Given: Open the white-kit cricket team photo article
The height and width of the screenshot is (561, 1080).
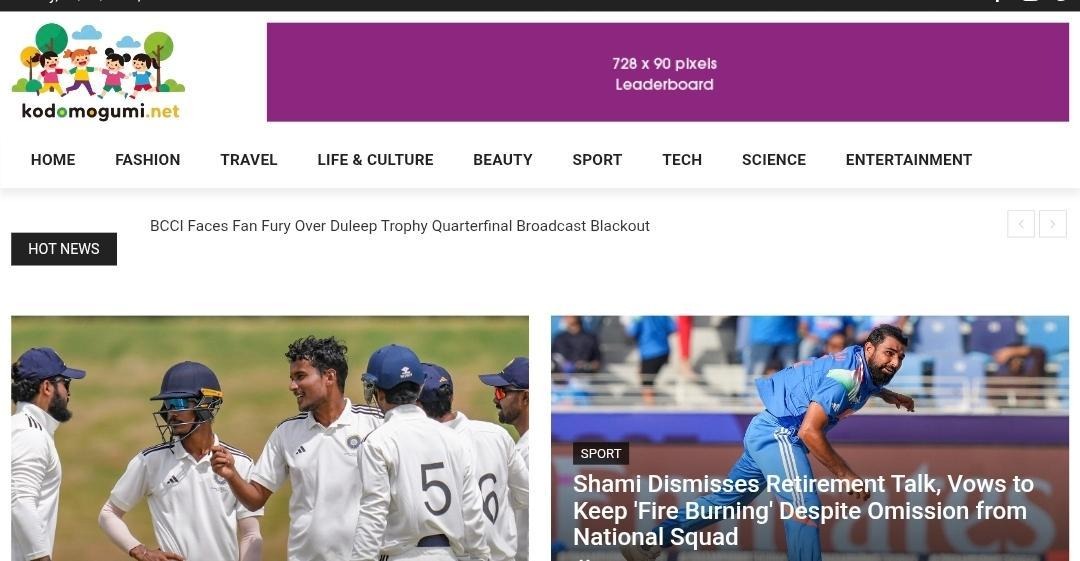Looking at the screenshot, I should [270, 438].
